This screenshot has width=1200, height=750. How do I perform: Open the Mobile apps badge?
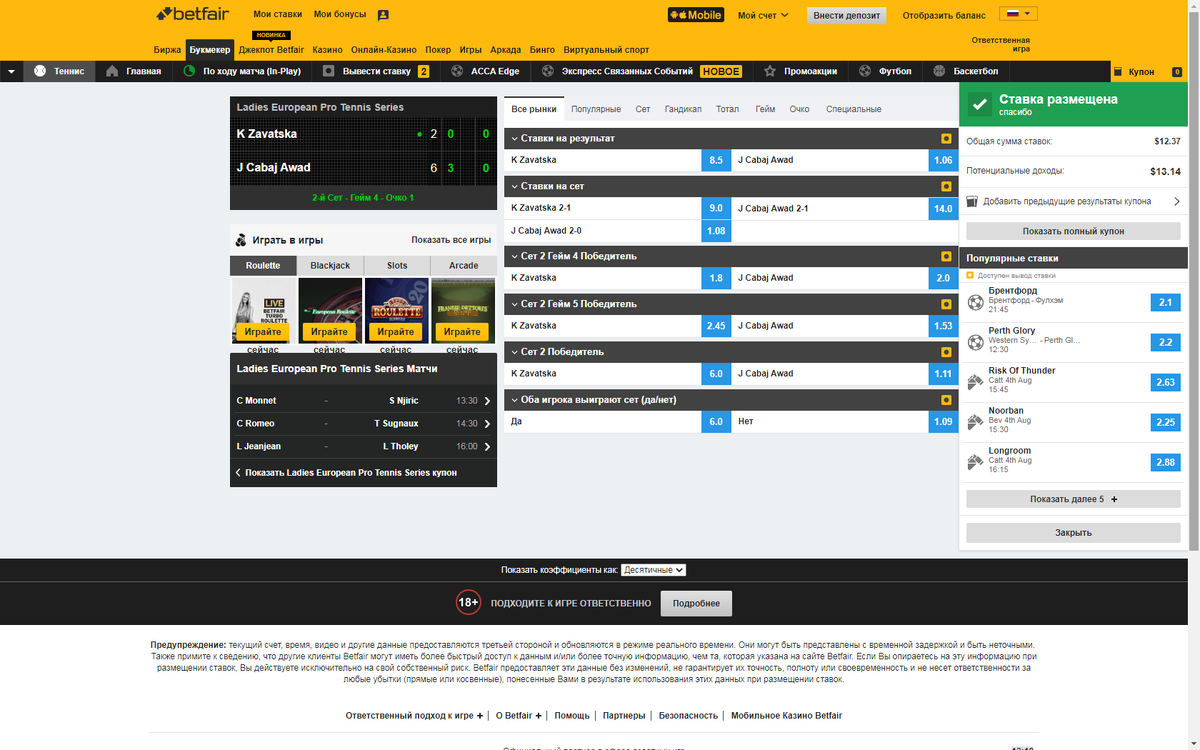click(x=696, y=15)
